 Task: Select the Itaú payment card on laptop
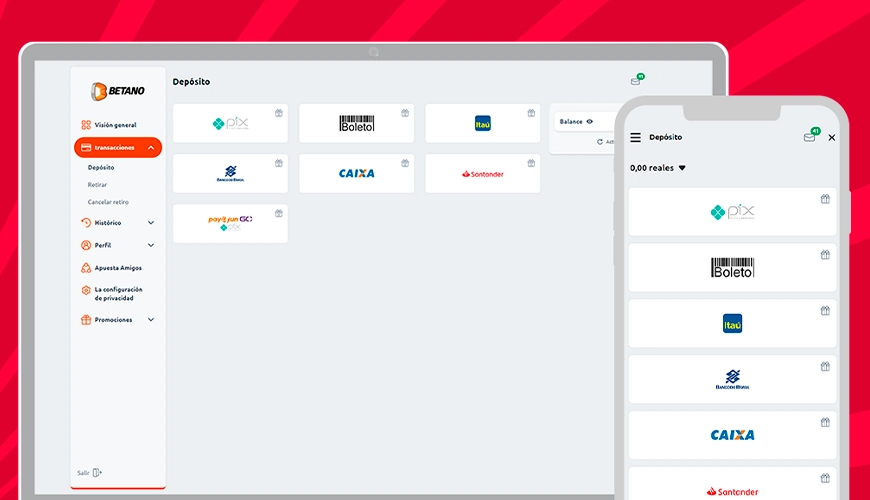[483, 123]
